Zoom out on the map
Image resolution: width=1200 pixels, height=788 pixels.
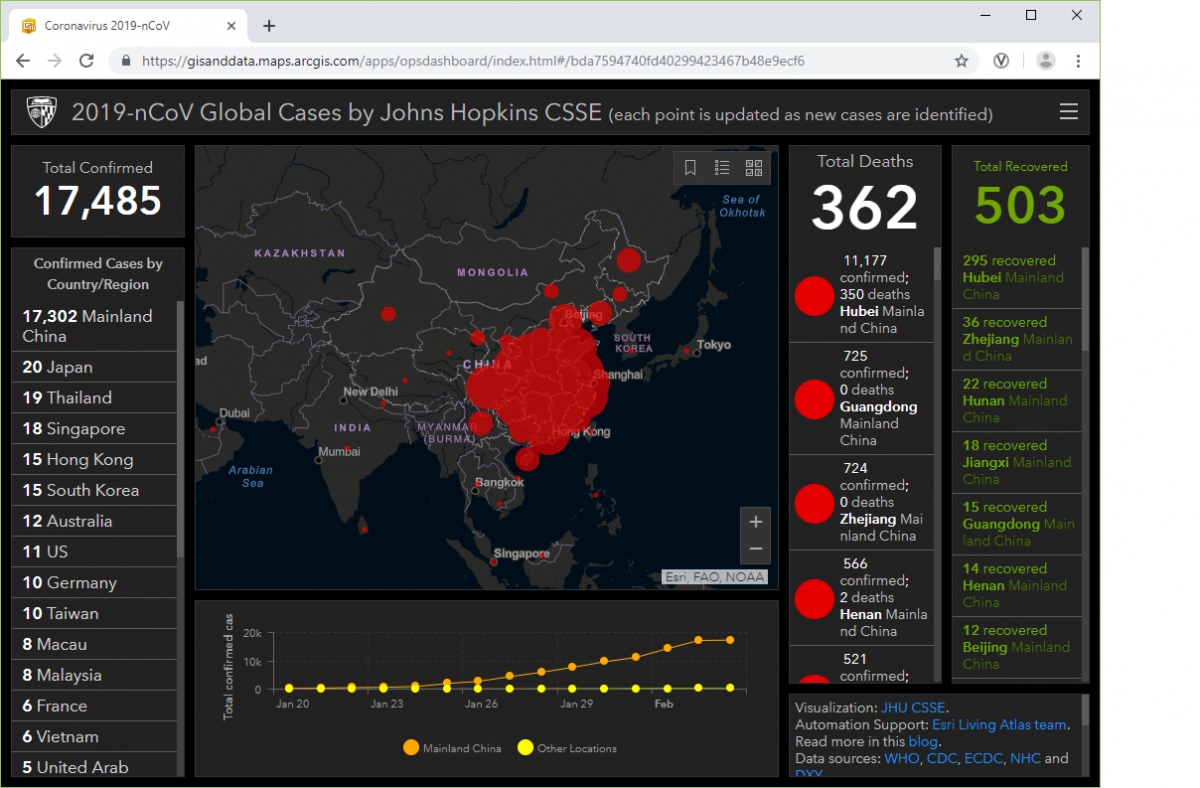755,549
